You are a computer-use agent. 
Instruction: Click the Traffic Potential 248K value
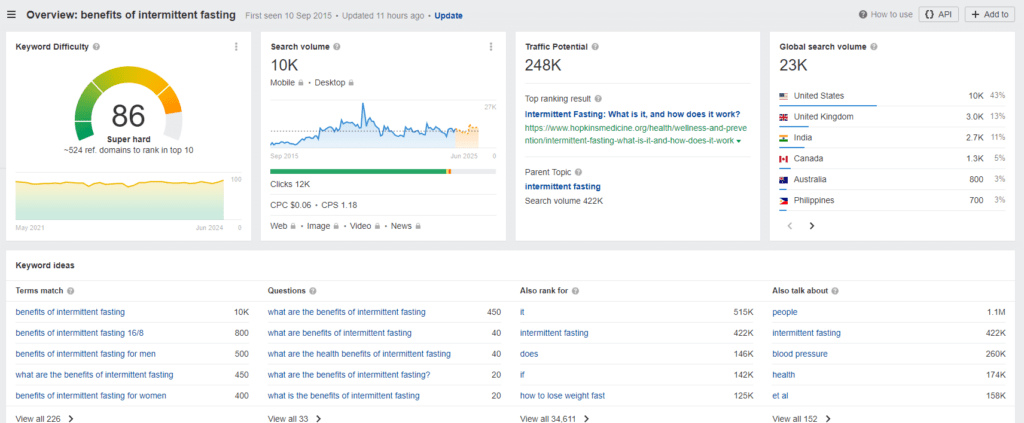point(543,65)
